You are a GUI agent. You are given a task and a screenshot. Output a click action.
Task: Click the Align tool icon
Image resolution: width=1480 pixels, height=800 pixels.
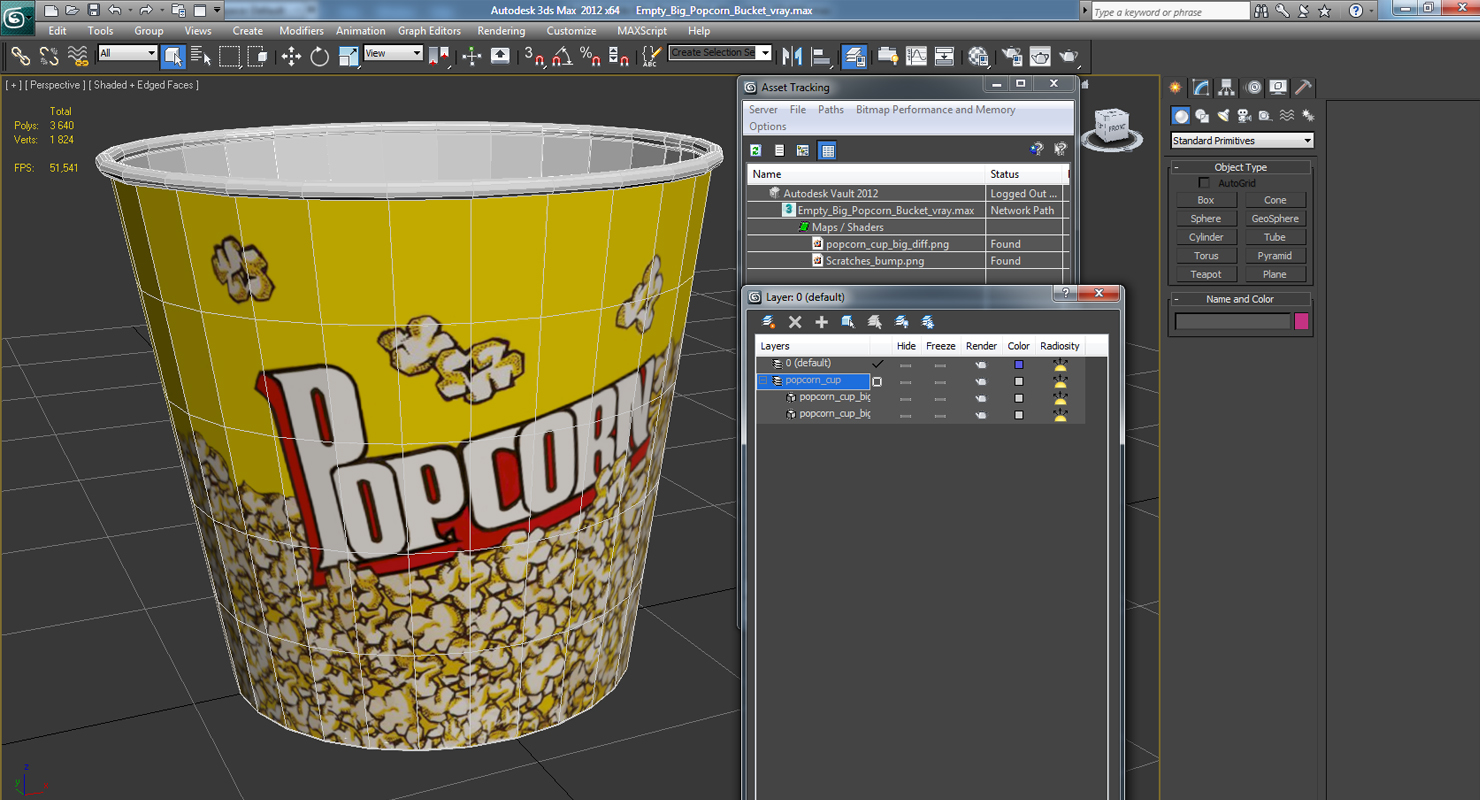click(x=821, y=56)
